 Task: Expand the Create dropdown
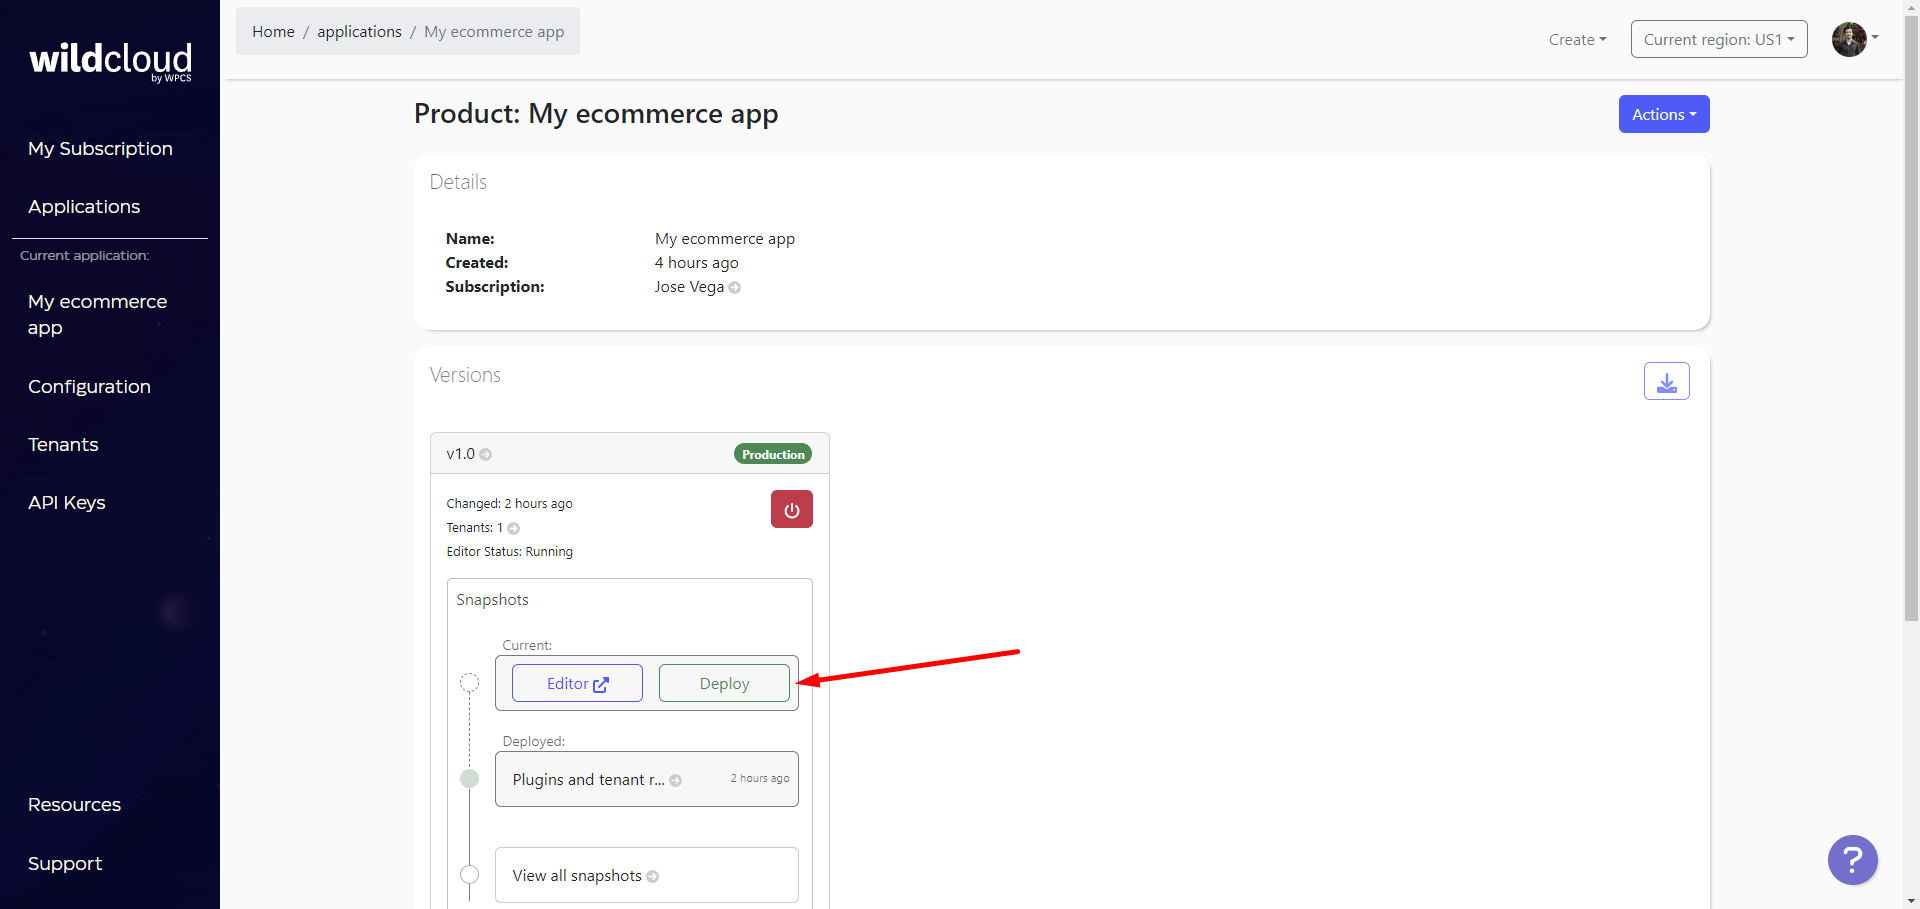tap(1577, 40)
